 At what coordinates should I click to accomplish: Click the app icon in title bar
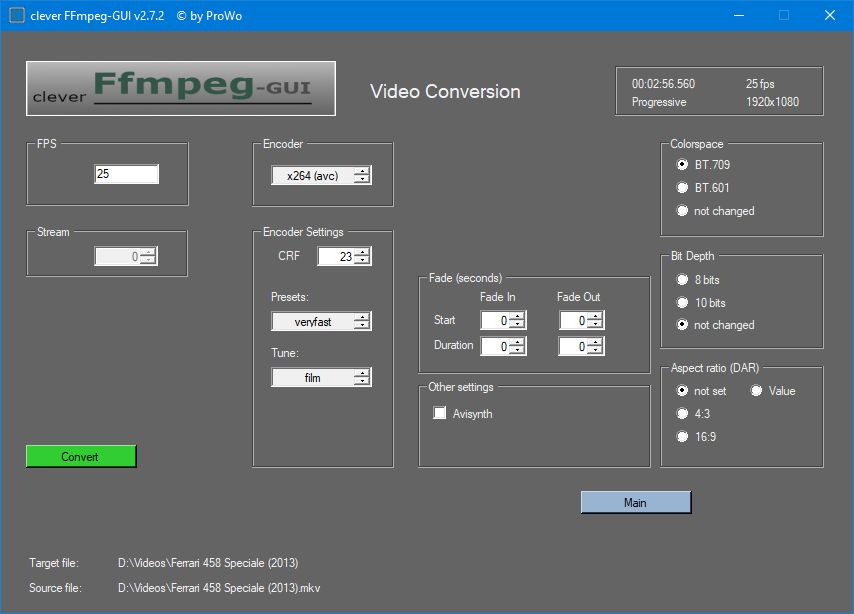click(16, 15)
